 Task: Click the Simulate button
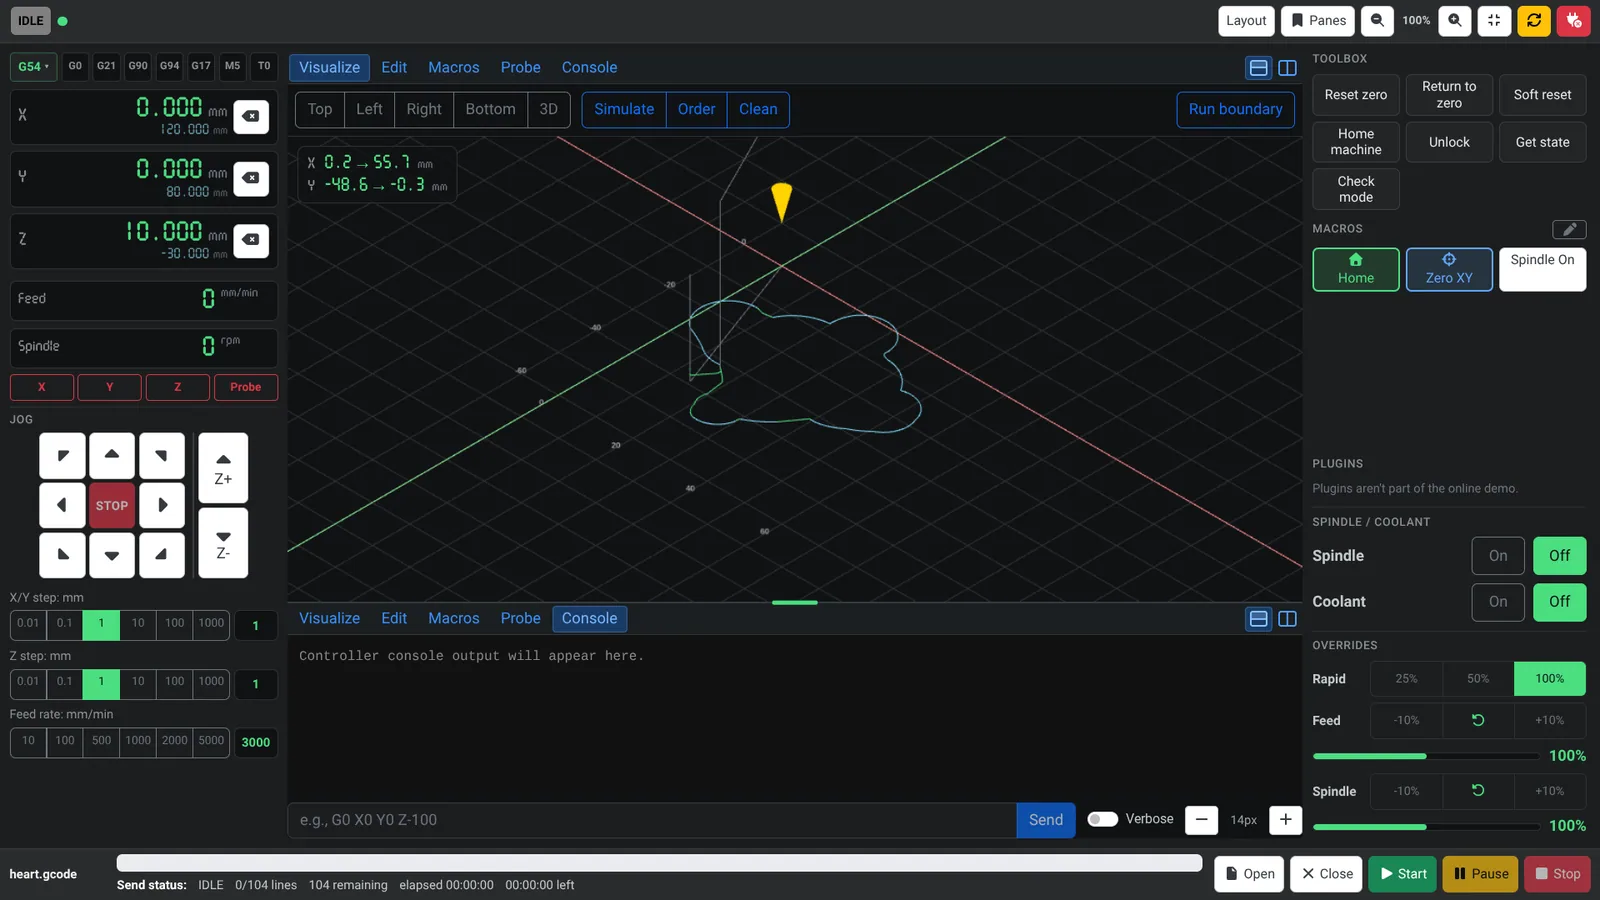624,109
